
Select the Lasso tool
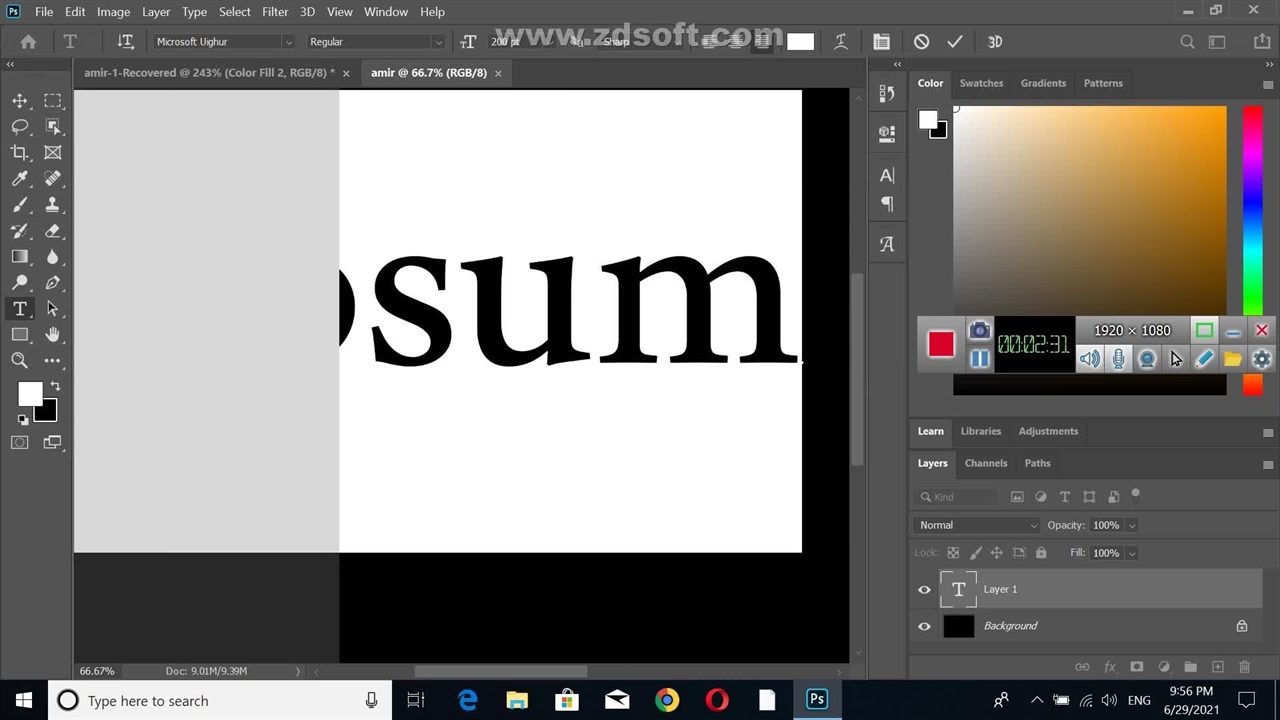tap(20, 127)
